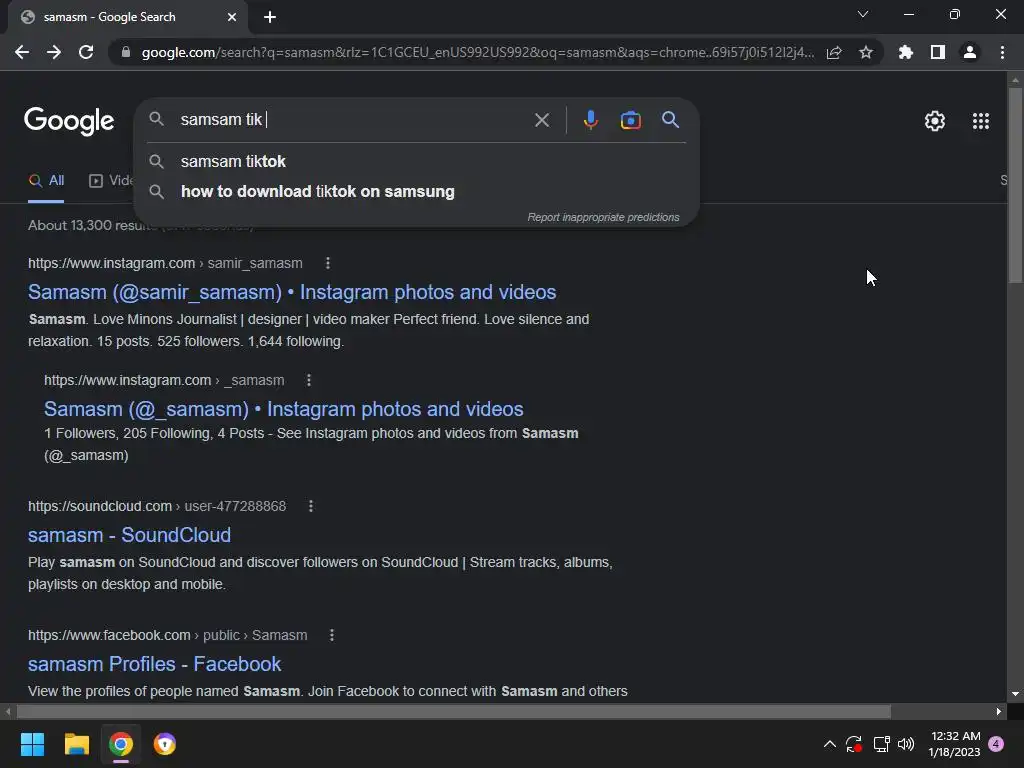This screenshot has width=1024, height=768.
Task: Open the Chrome profile menu
Action: point(970,52)
